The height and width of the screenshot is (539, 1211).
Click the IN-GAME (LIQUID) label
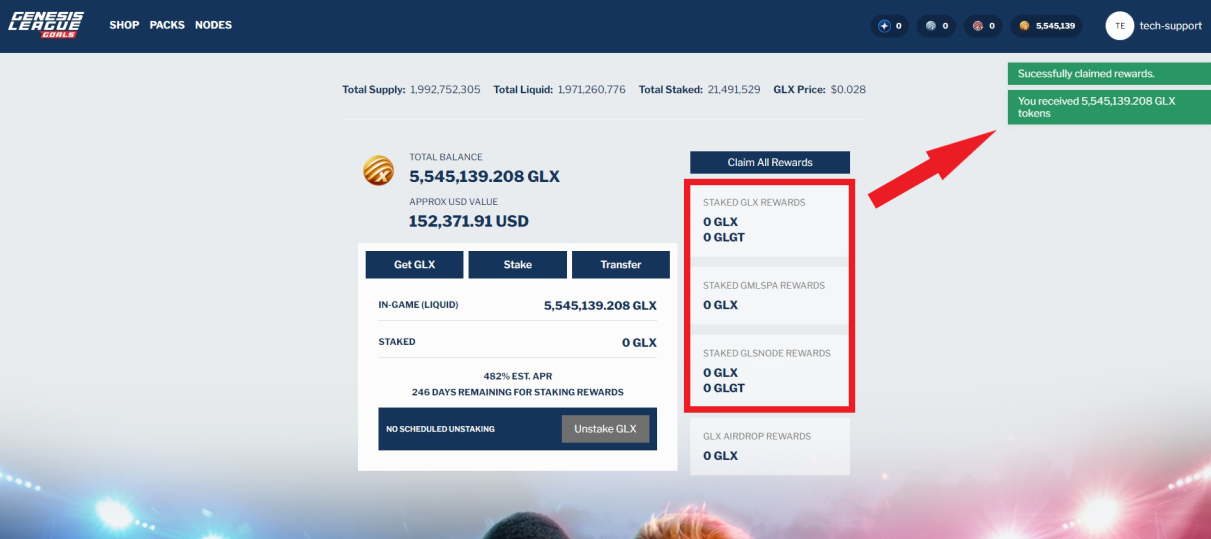pos(418,304)
